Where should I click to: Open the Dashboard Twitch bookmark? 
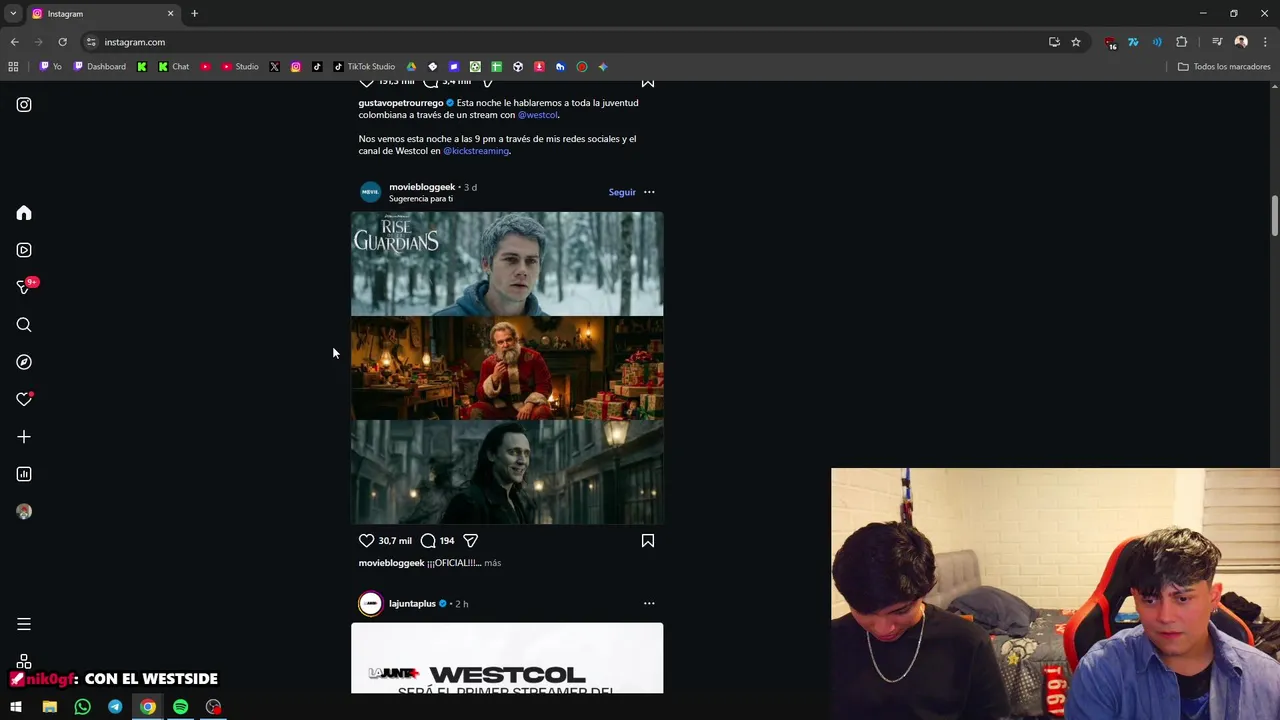click(x=100, y=67)
